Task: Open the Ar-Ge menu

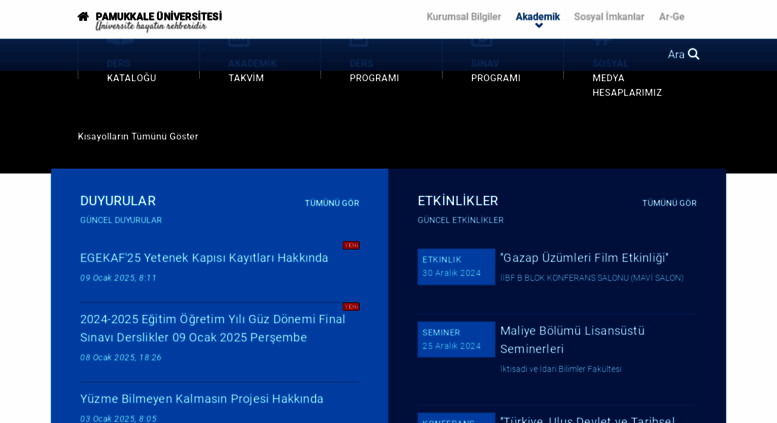Action: 671,17
